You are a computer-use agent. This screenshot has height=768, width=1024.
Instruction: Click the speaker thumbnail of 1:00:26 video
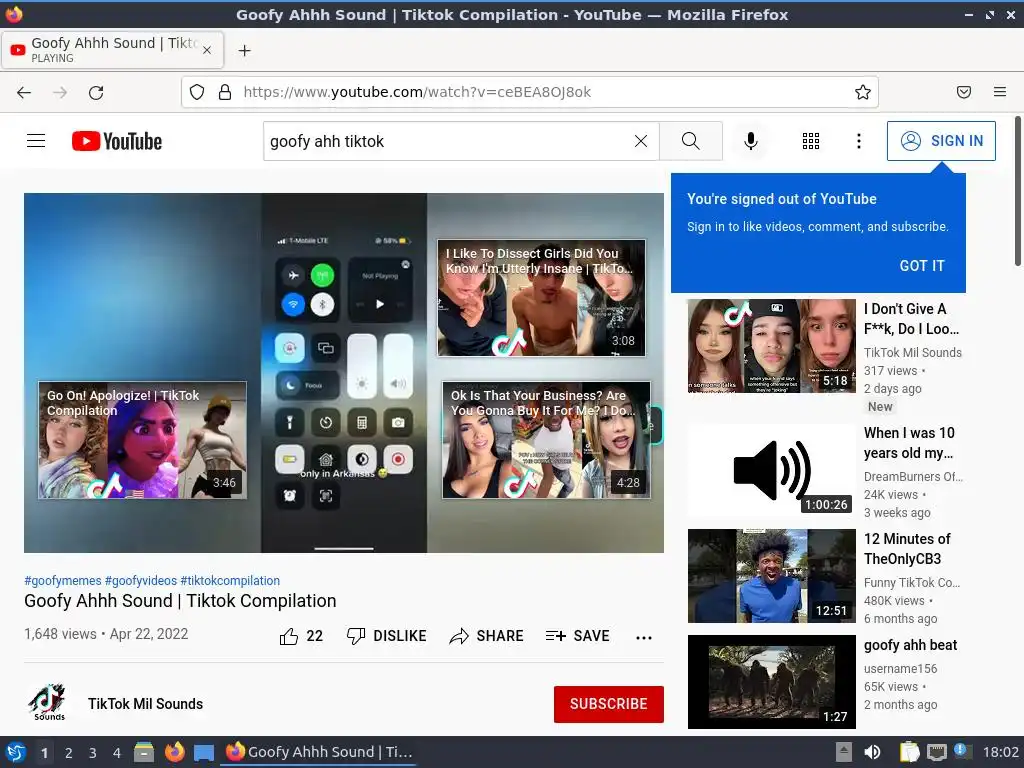(x=771, y=470)
